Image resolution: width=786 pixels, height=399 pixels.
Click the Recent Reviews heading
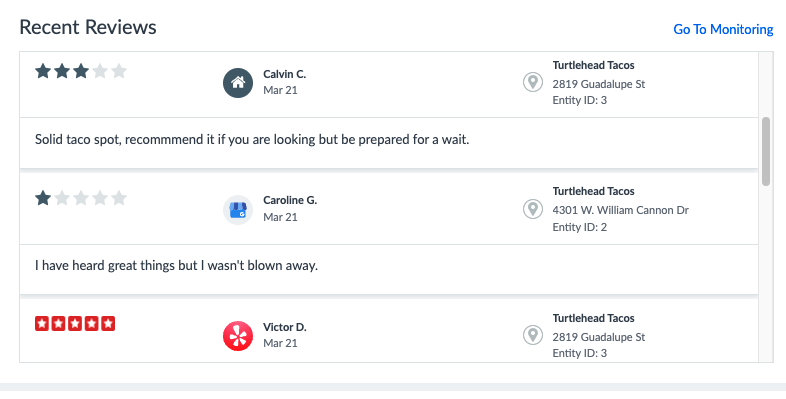coord(88,27)
